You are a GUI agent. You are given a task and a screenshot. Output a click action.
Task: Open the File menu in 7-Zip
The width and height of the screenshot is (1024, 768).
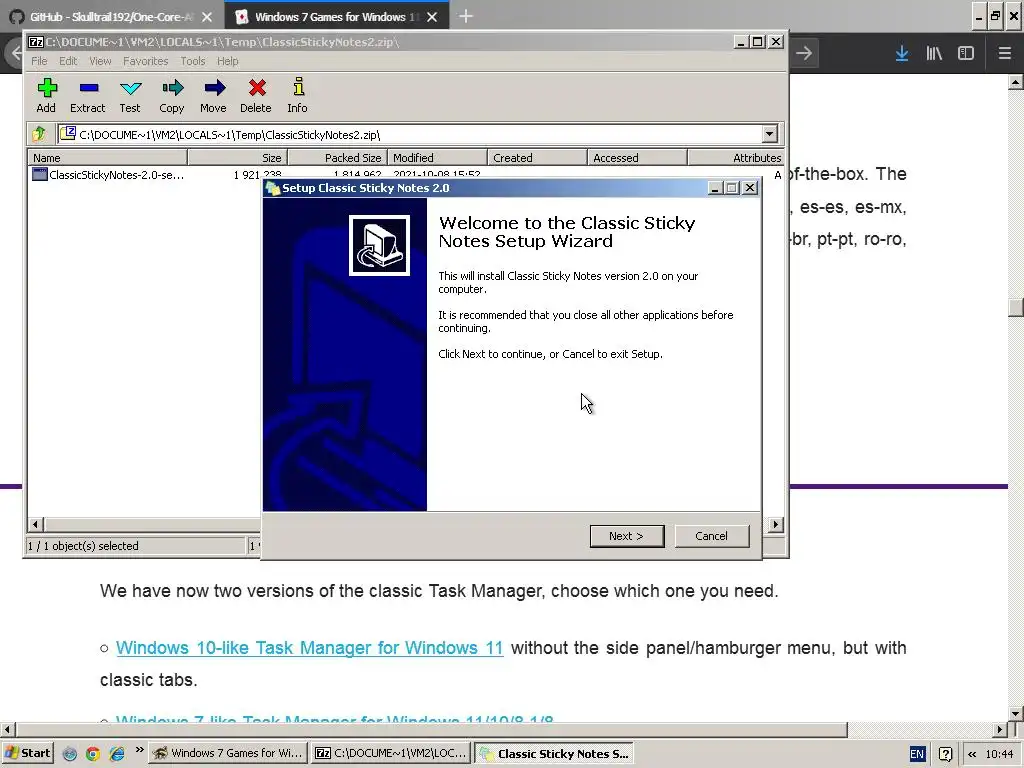pyautogui.click(x=39, y=61)
